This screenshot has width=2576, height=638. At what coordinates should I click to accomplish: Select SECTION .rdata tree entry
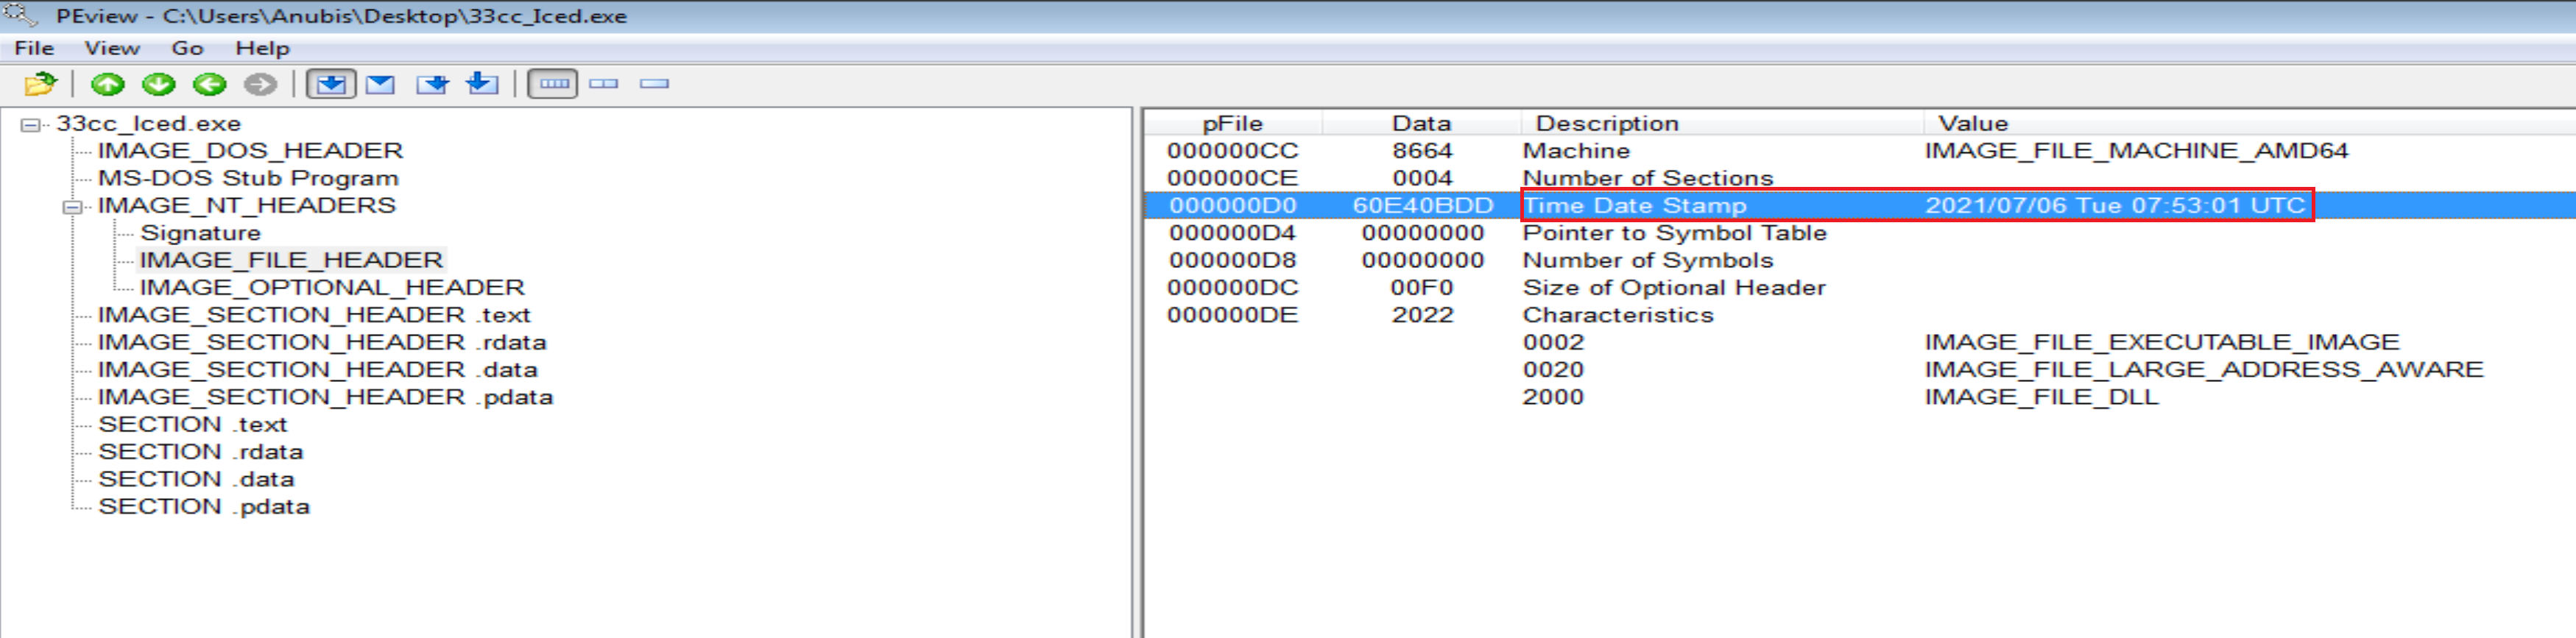200,452
